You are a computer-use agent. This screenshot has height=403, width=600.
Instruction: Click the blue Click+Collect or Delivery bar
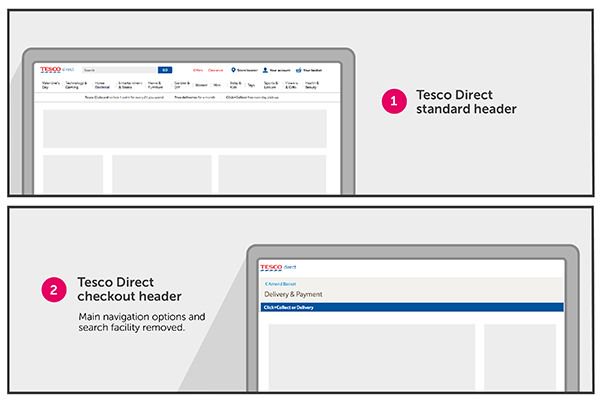(x=412, y=307)
